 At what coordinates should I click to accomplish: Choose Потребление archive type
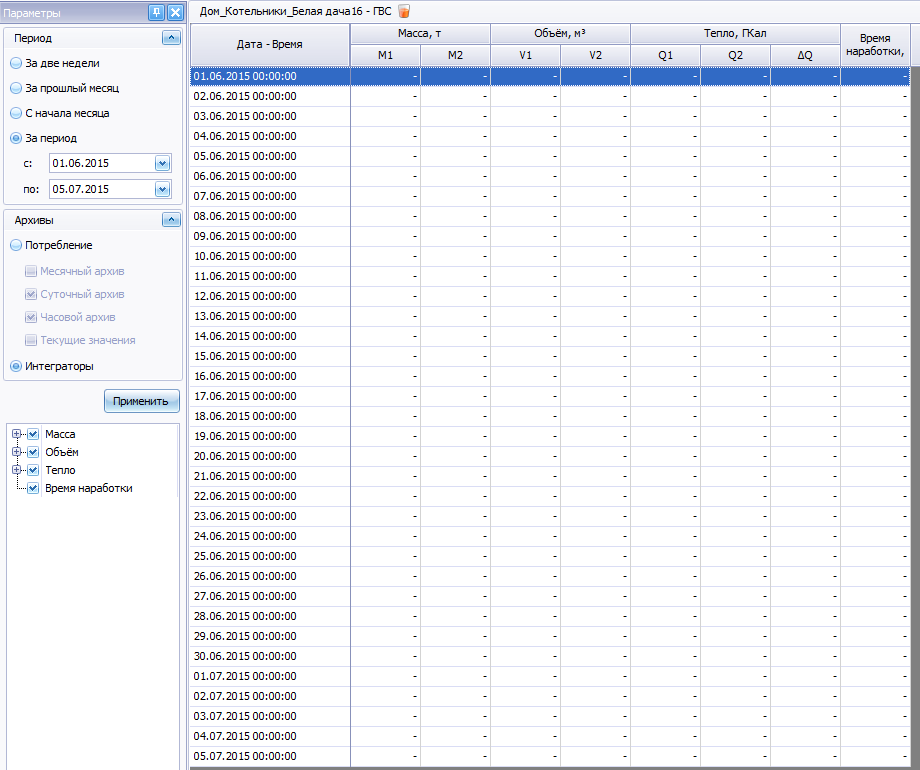coord(16,245)
